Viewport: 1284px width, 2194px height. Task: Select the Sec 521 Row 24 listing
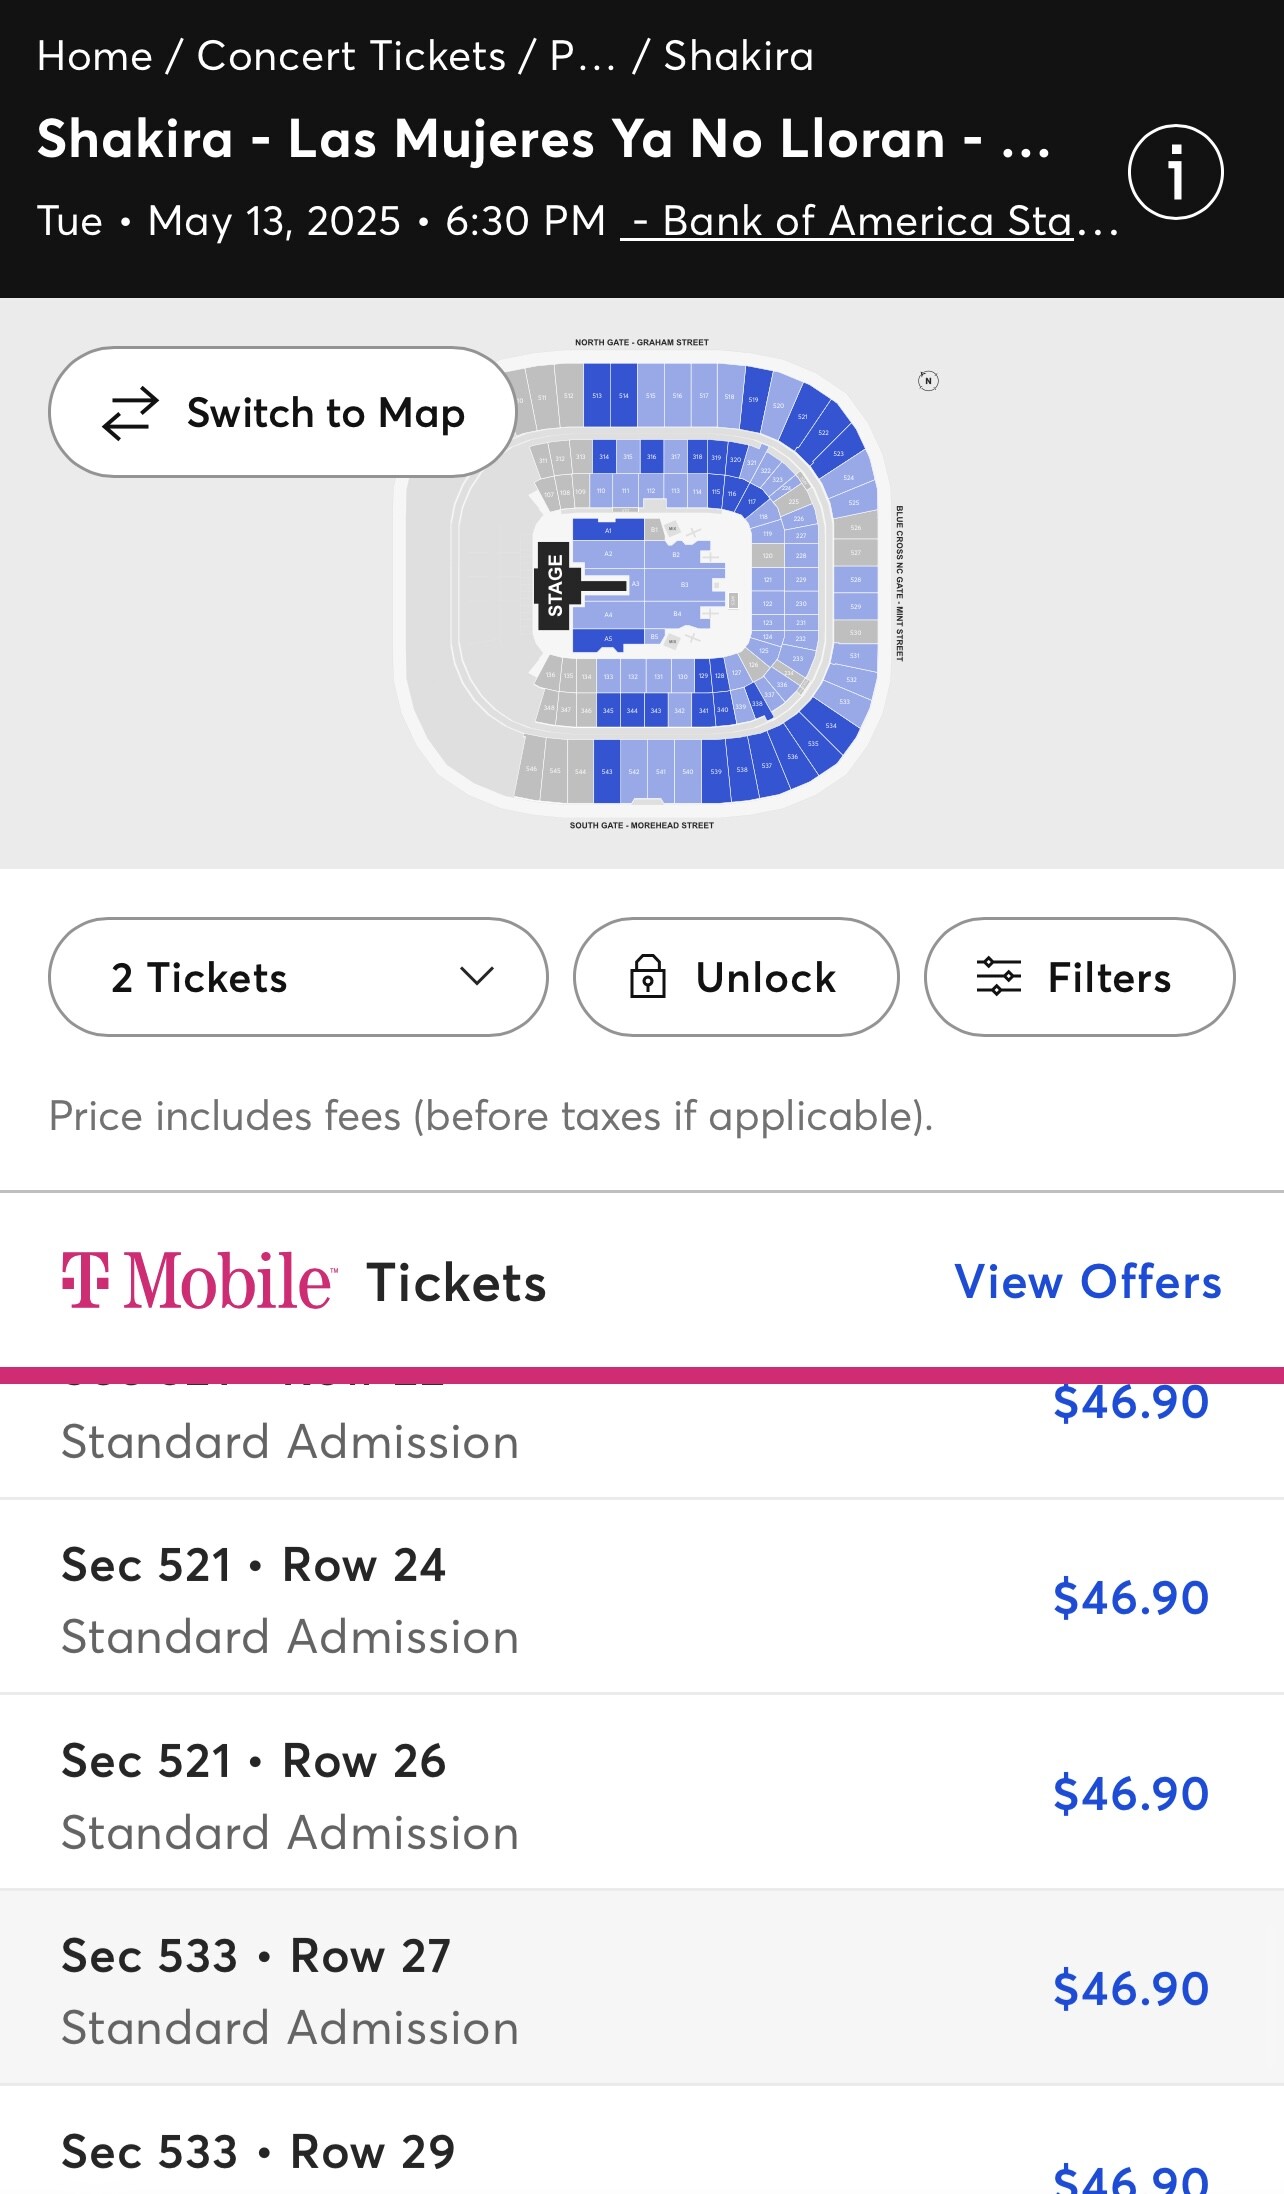point(640,1597)
